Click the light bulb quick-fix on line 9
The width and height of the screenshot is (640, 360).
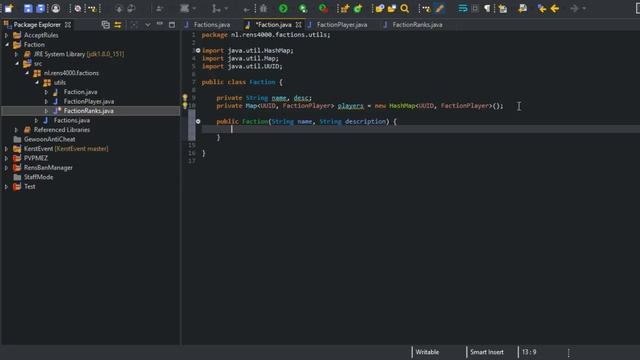tap(185, 98)
